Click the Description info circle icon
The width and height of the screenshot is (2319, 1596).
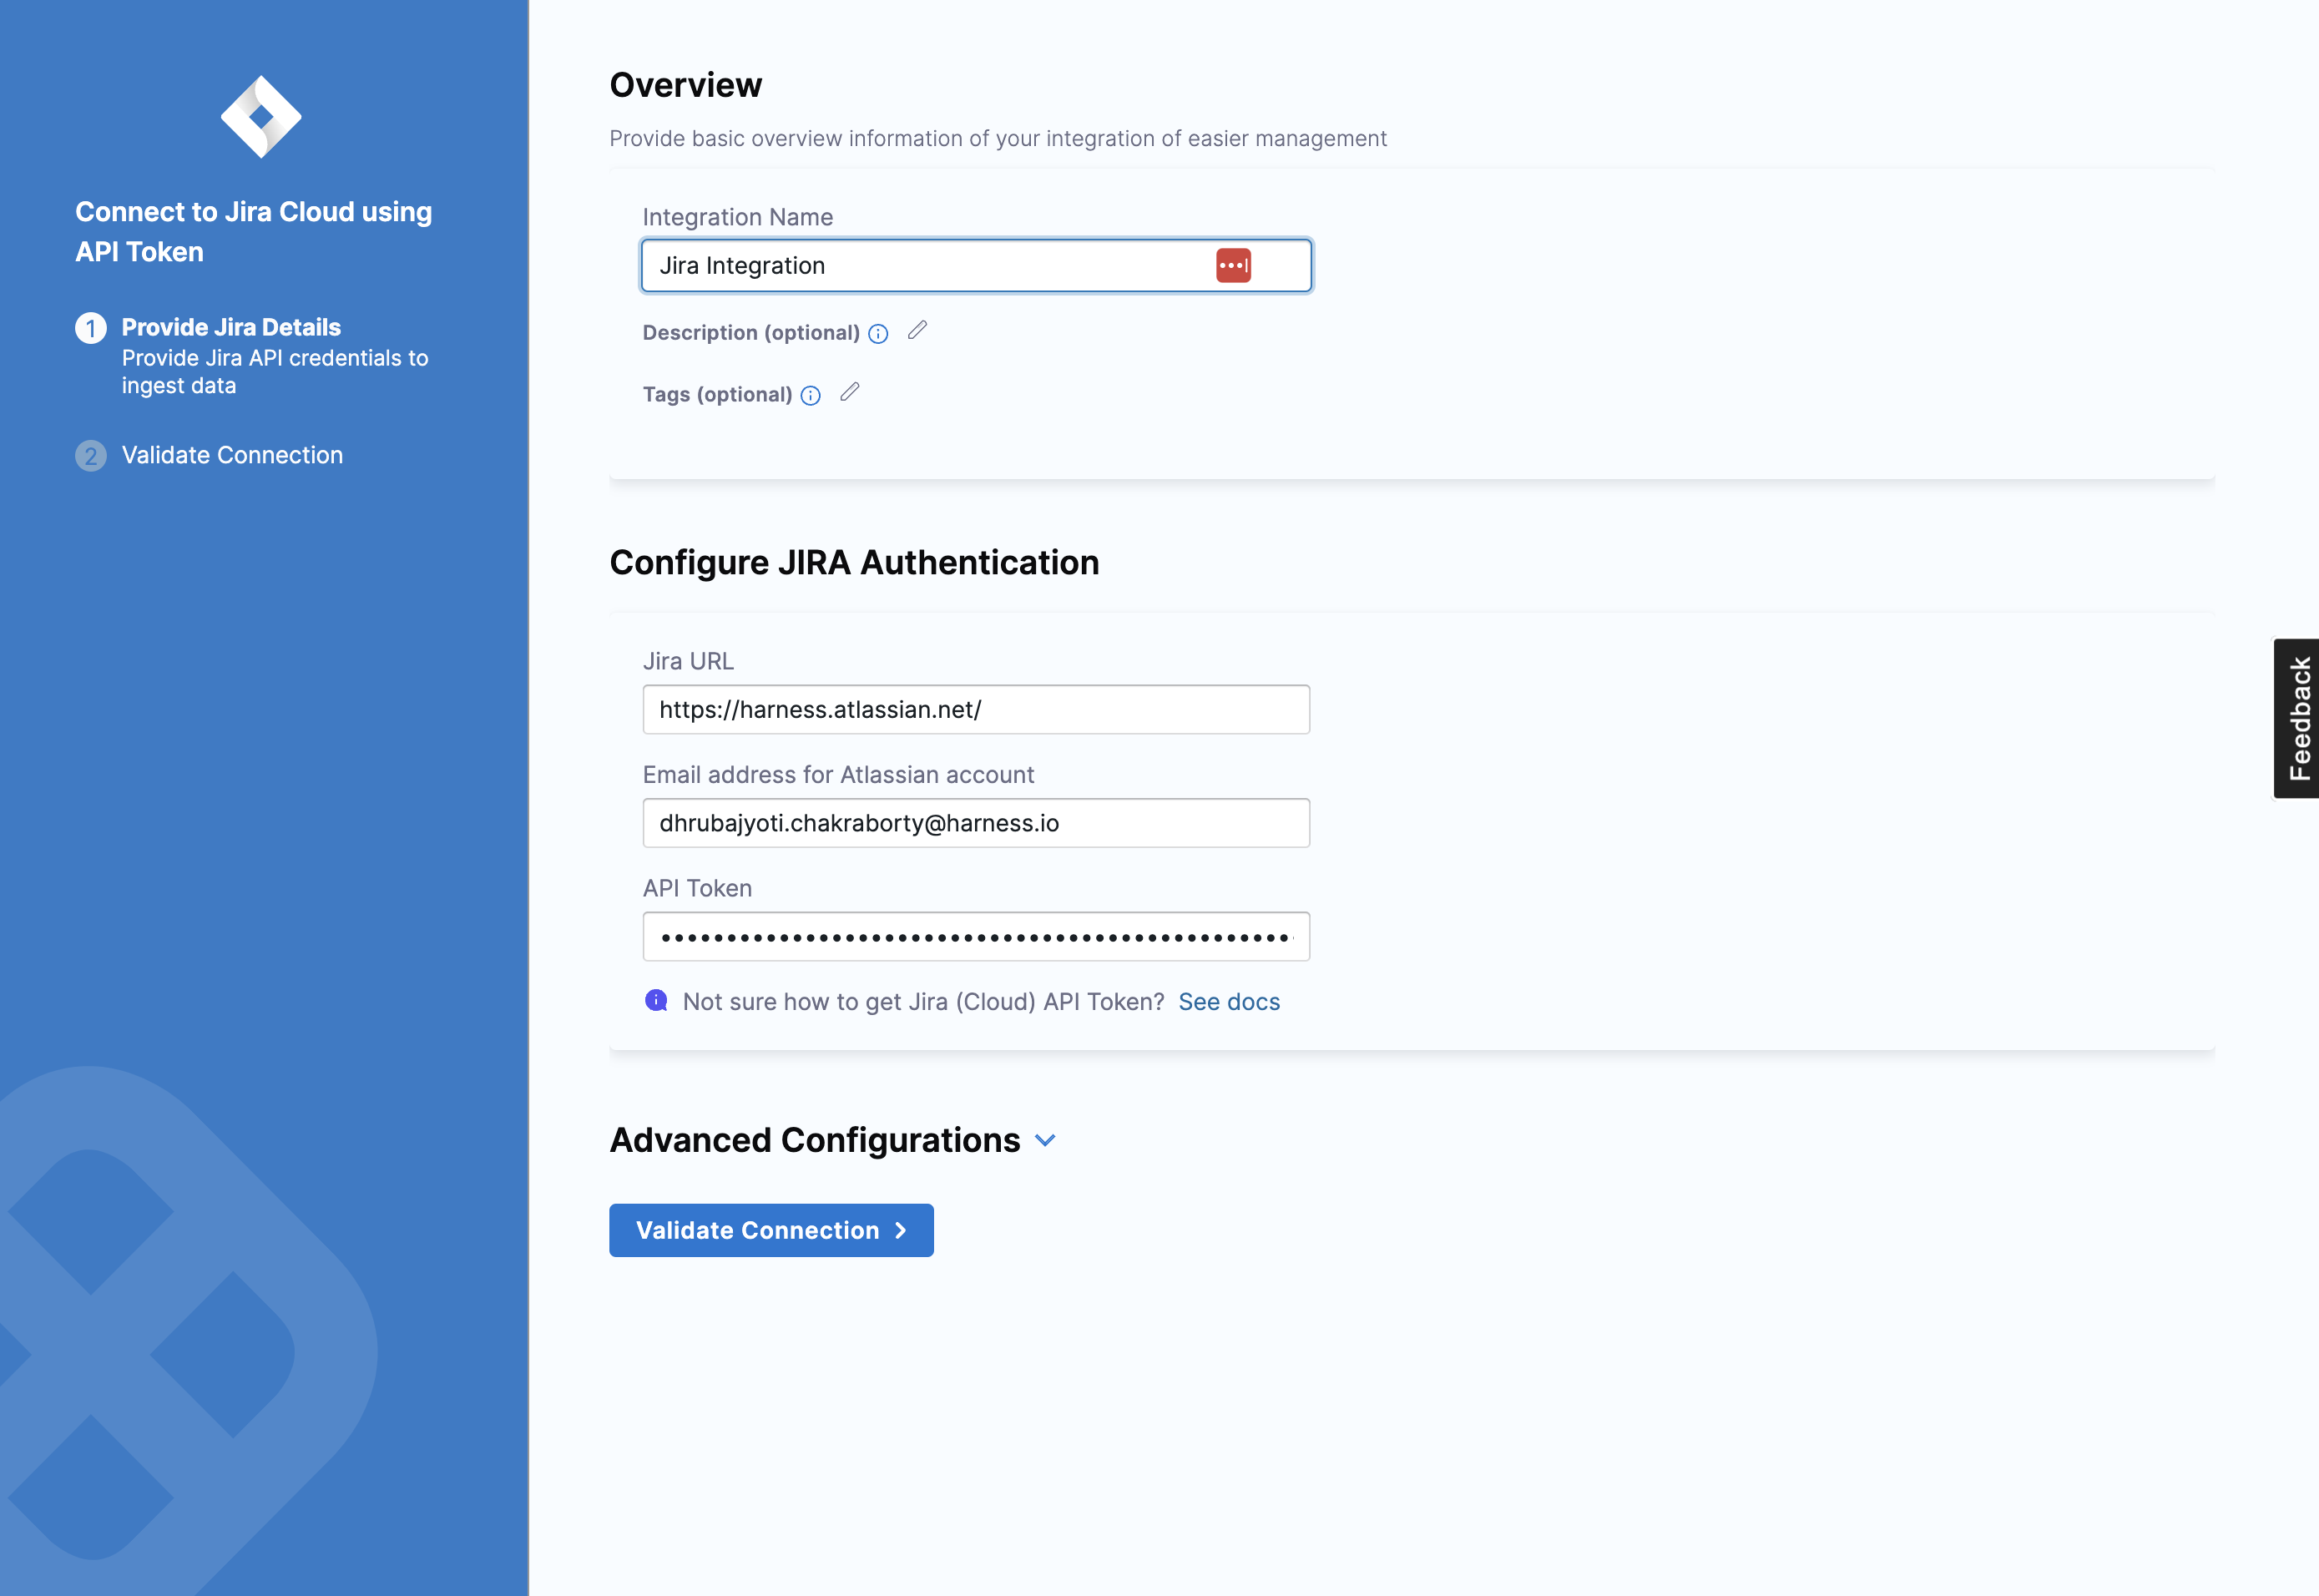coord(878,334)
